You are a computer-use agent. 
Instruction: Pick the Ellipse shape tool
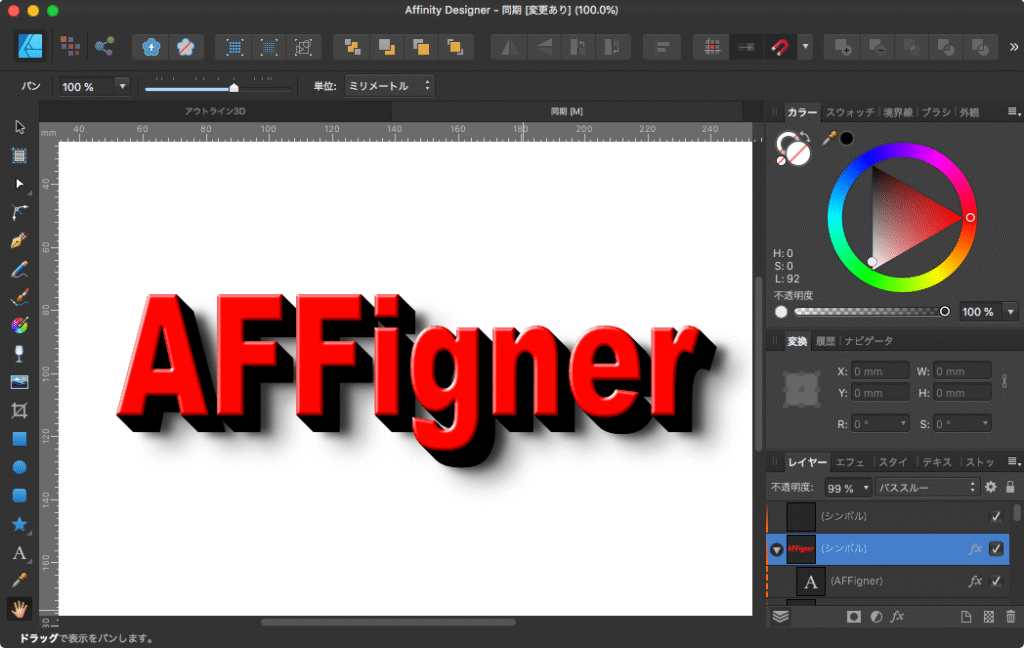[19, 467]
